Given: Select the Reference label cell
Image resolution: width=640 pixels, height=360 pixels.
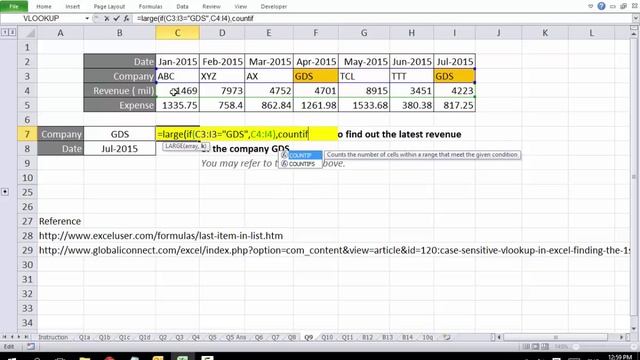Looking at the screenshot, I should pyautogui.click(x=60, y=221).
